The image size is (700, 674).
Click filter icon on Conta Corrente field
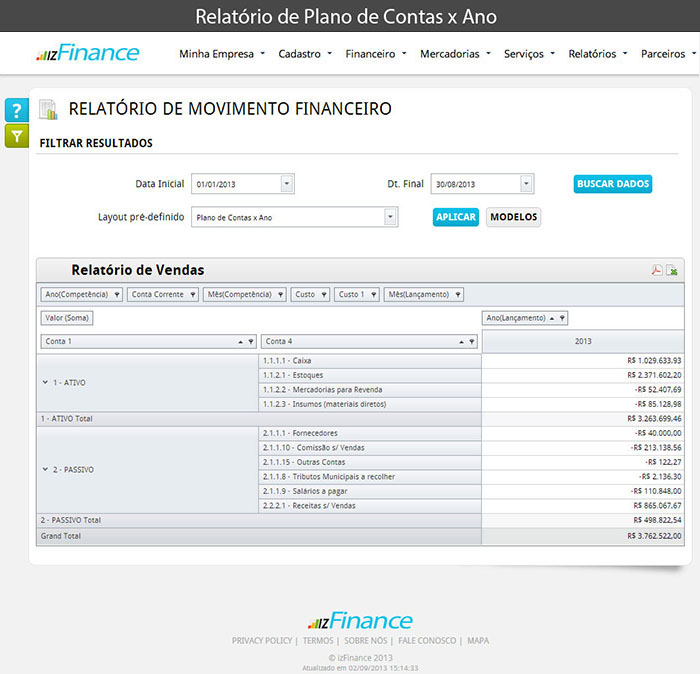[193, 295]
